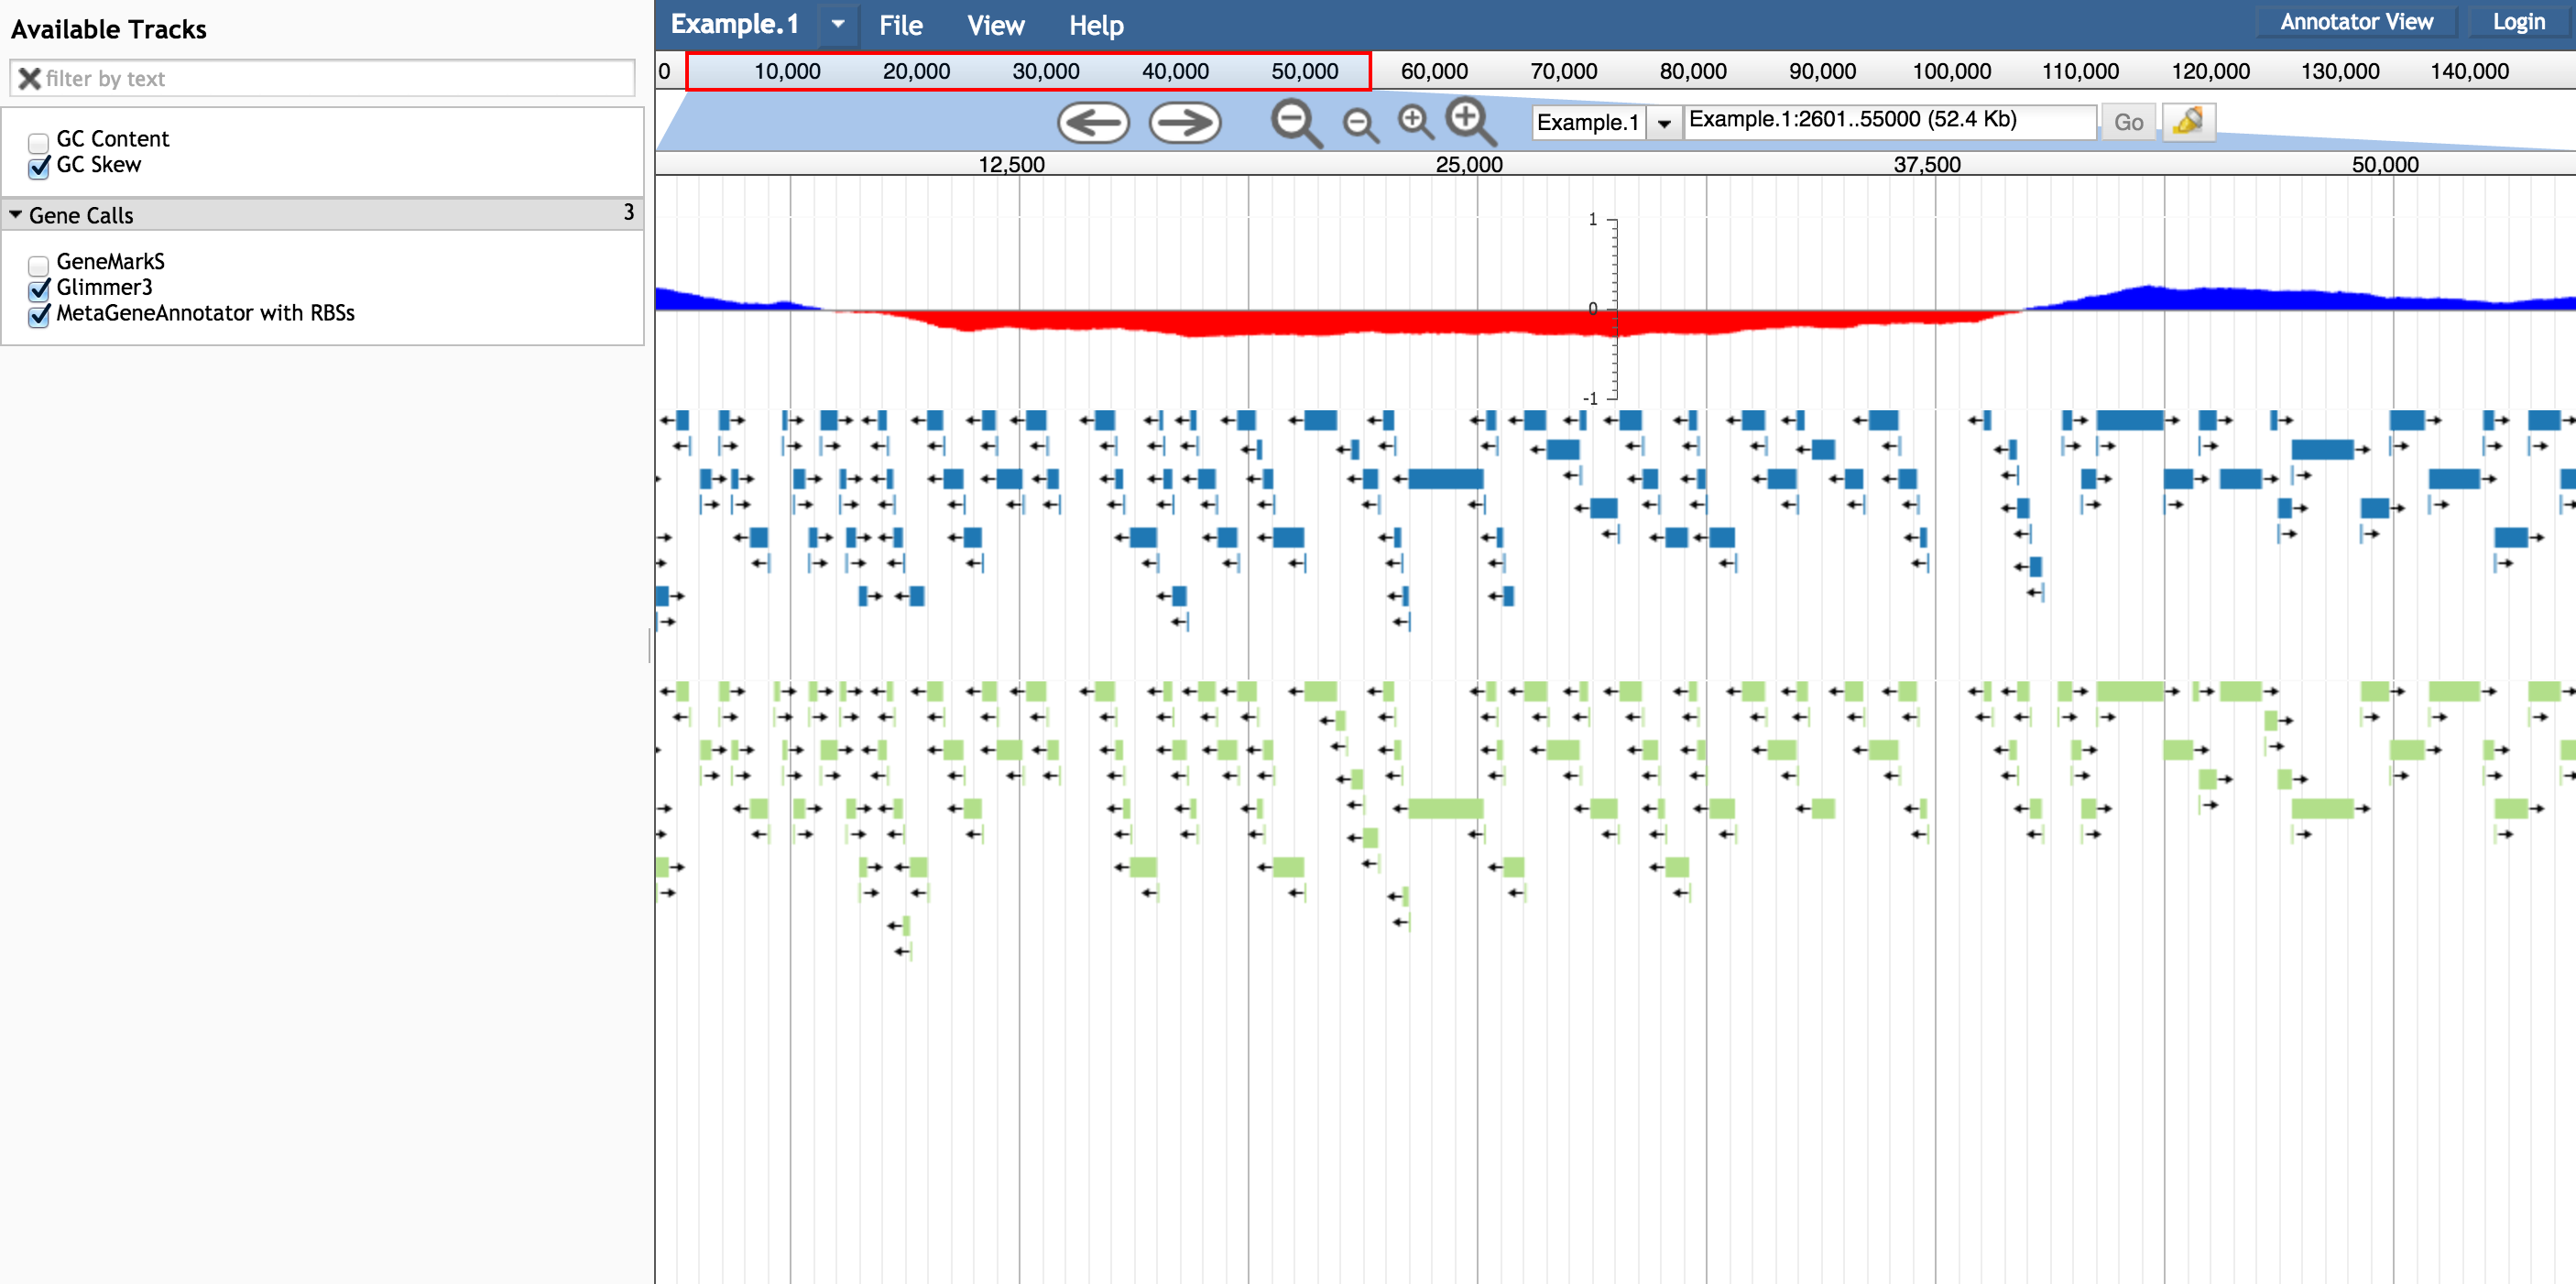Uncheck the Glimmer3 track

pyautogui.click(x=39, y=290)
